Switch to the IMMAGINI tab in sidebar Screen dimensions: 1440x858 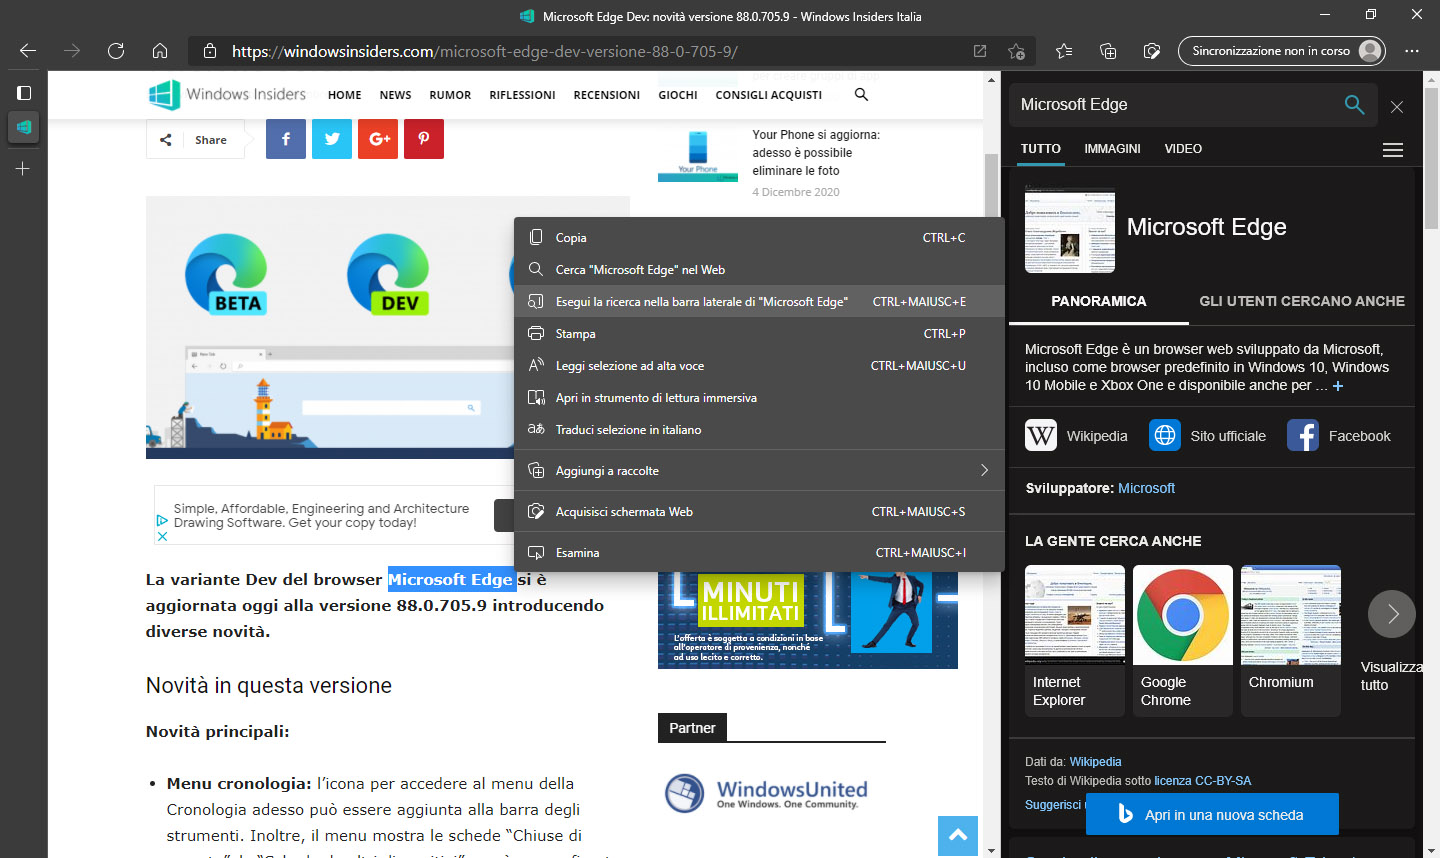click(1112, 149)
